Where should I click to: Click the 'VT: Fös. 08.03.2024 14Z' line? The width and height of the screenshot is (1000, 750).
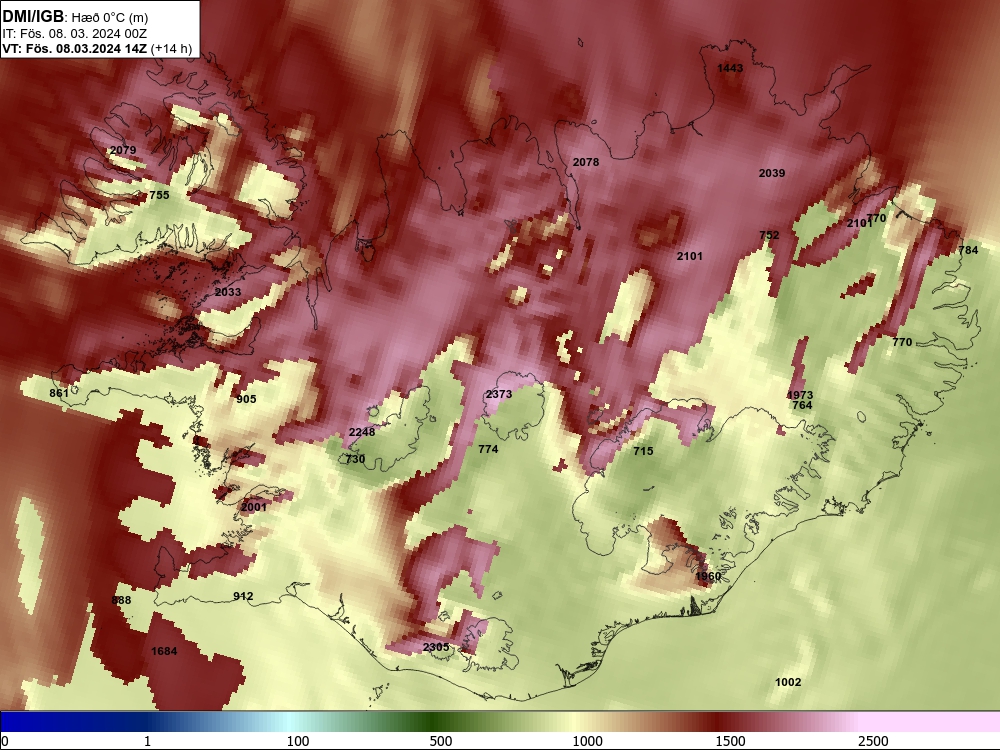point(75,49)
